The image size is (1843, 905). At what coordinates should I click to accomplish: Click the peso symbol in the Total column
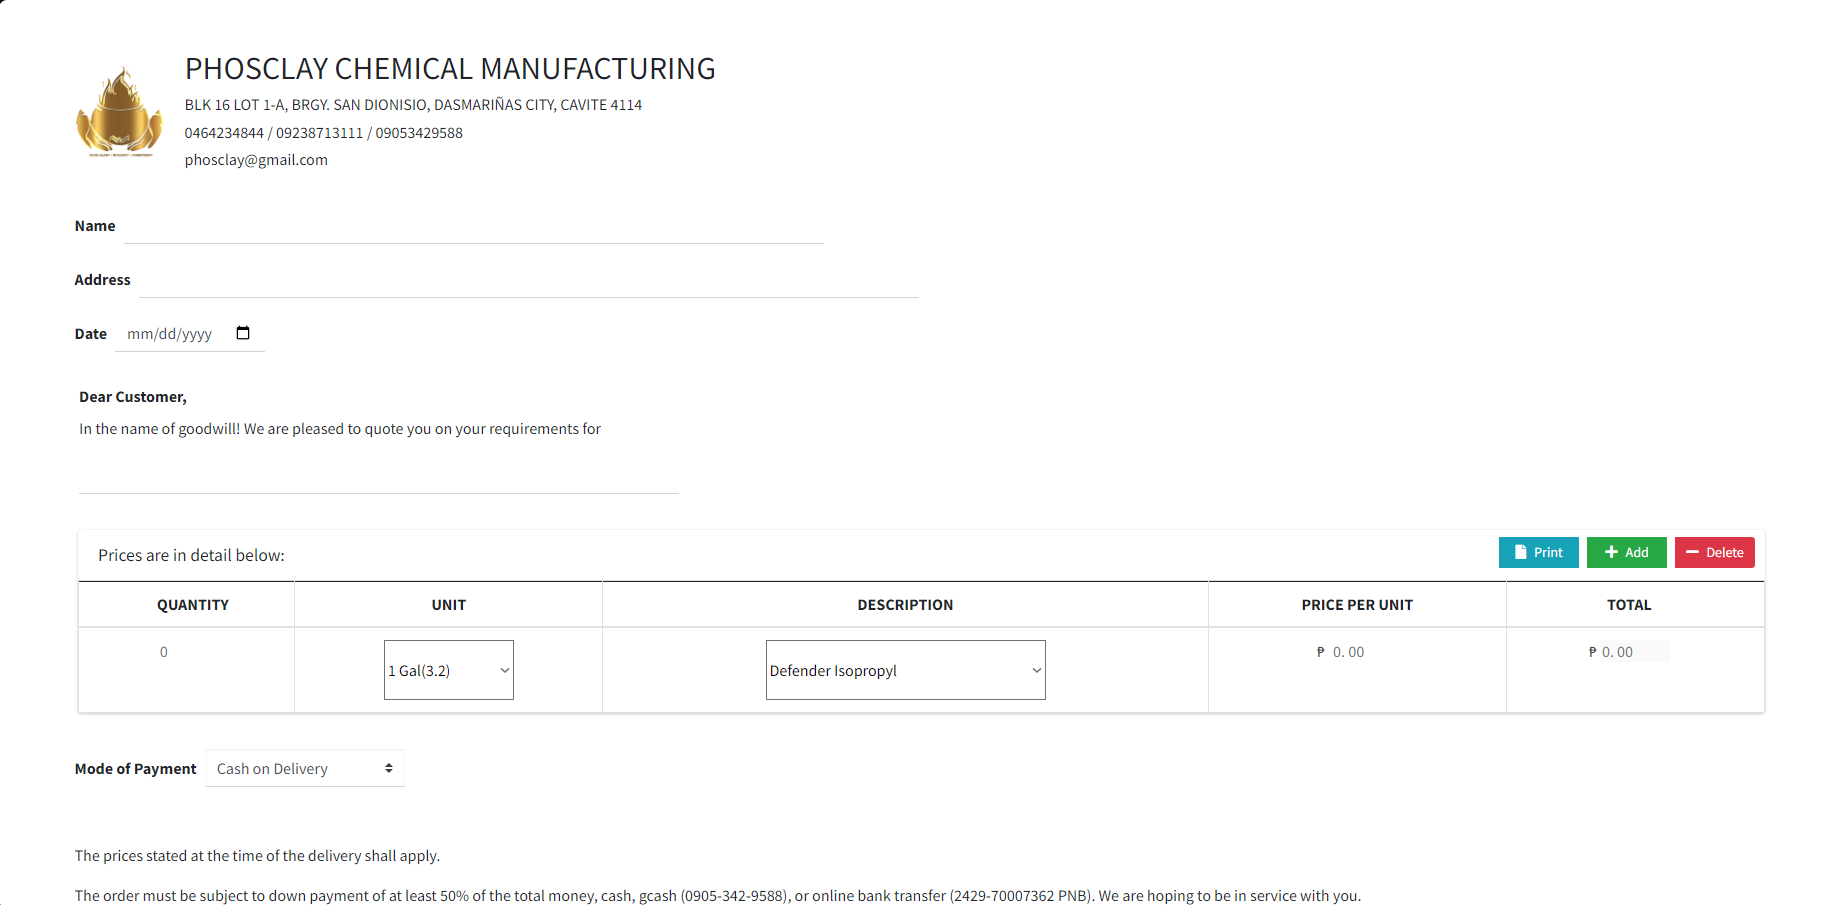point(1592,651)
